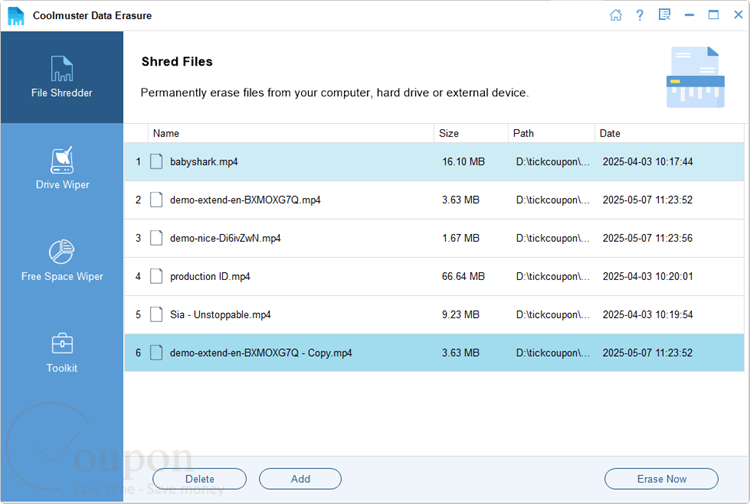Select Sia - Unstoppable.mp4 file name

point(221,315)
